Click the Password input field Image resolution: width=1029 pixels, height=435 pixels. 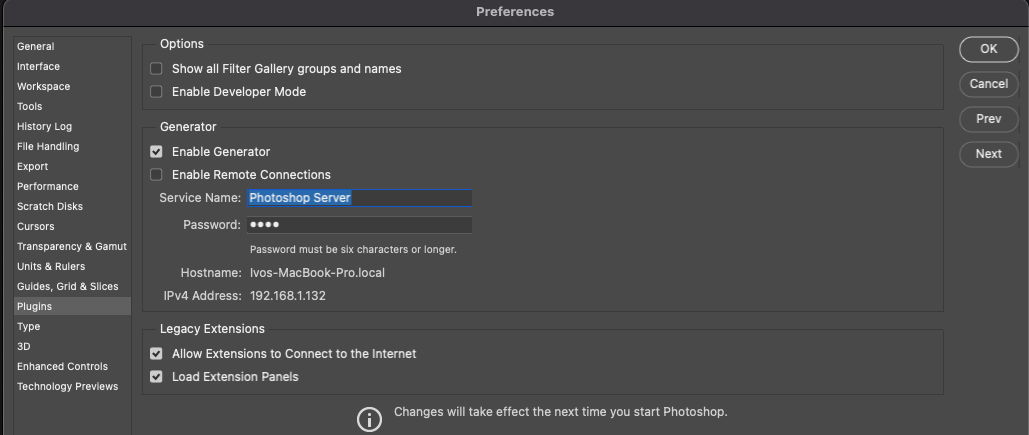click(360, 225)
